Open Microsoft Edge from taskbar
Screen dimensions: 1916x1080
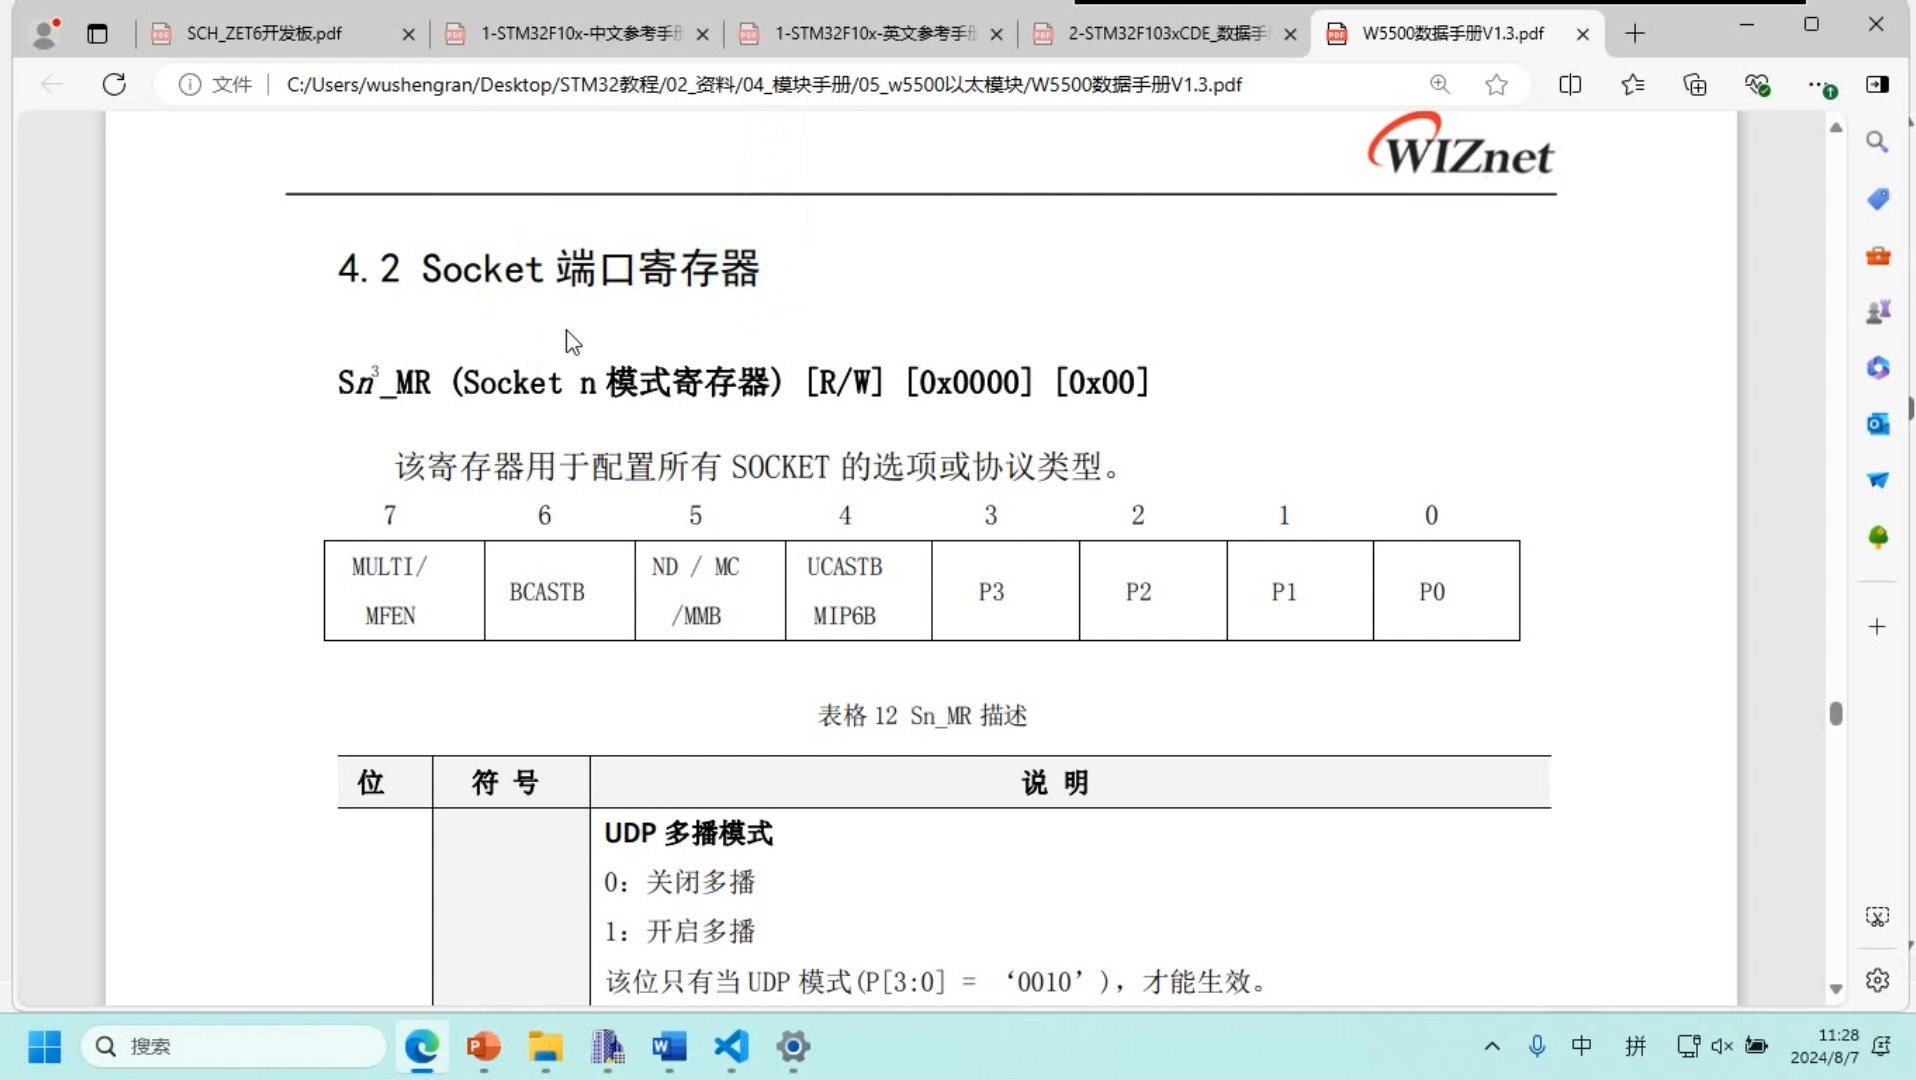422,1046
